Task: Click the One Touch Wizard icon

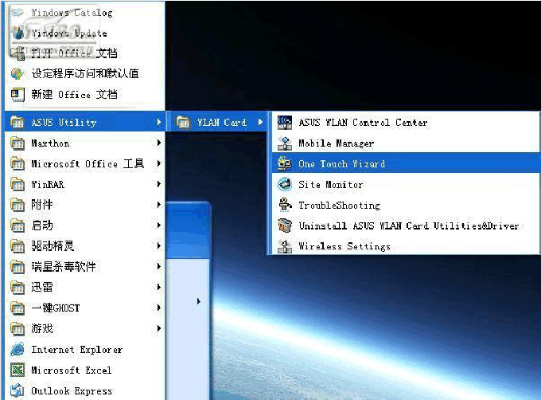Action: coord(285,164)
